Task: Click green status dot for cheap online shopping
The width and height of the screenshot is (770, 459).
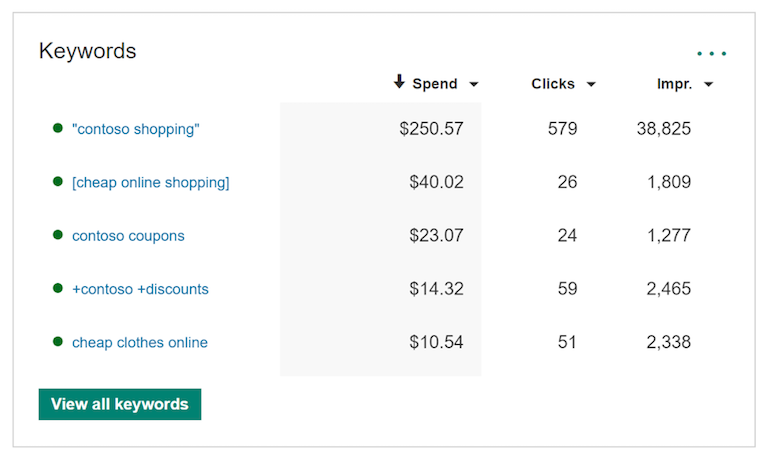Action: [58, 182]
